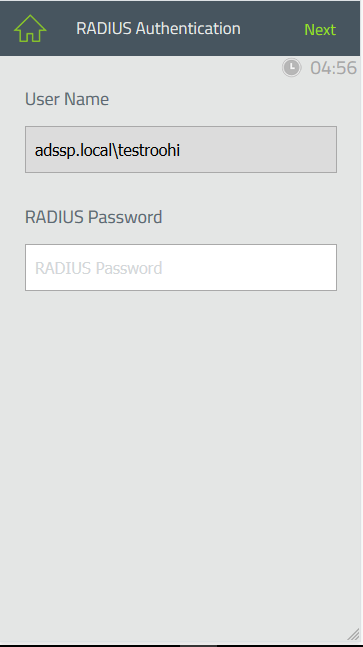The height and width of the screenshot is (647, 363).
Task: Focus the RADIUS Password input field
Action: pyautogui.click(x=181, y=267)
